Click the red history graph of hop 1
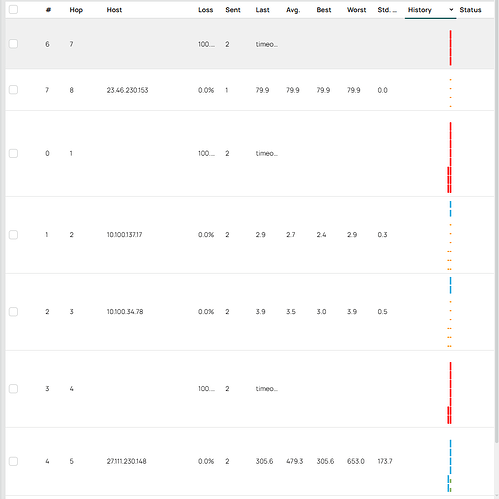 click(449, 157)
